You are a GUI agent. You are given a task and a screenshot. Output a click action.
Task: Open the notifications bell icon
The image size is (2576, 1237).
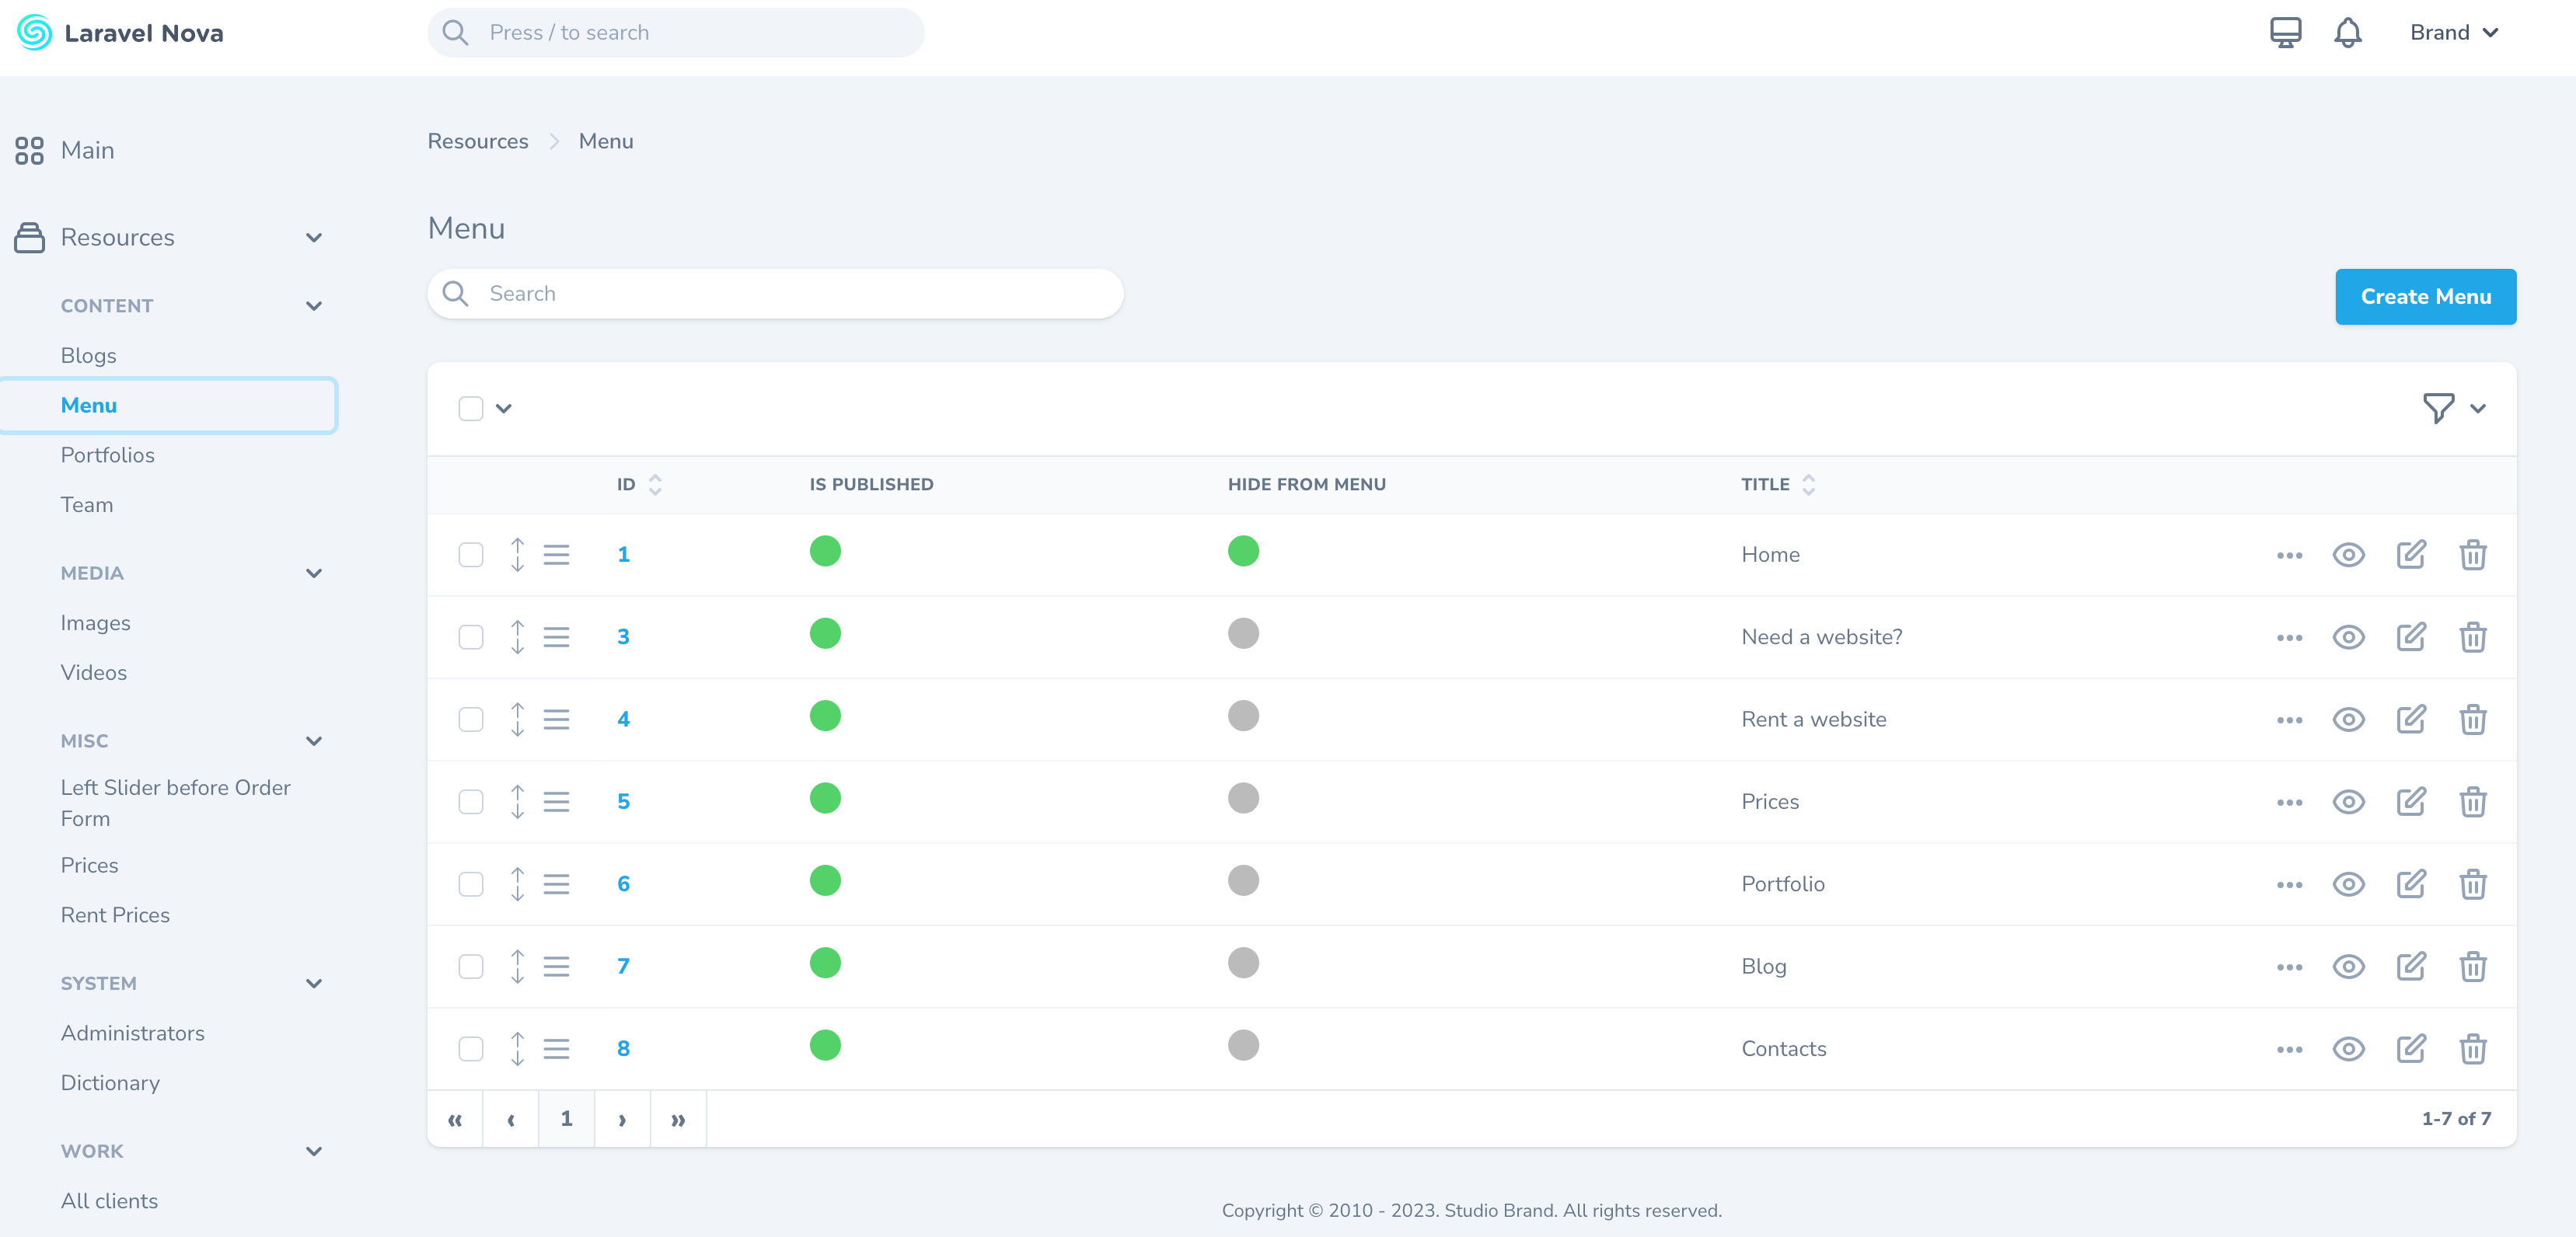coord(2347,33)
